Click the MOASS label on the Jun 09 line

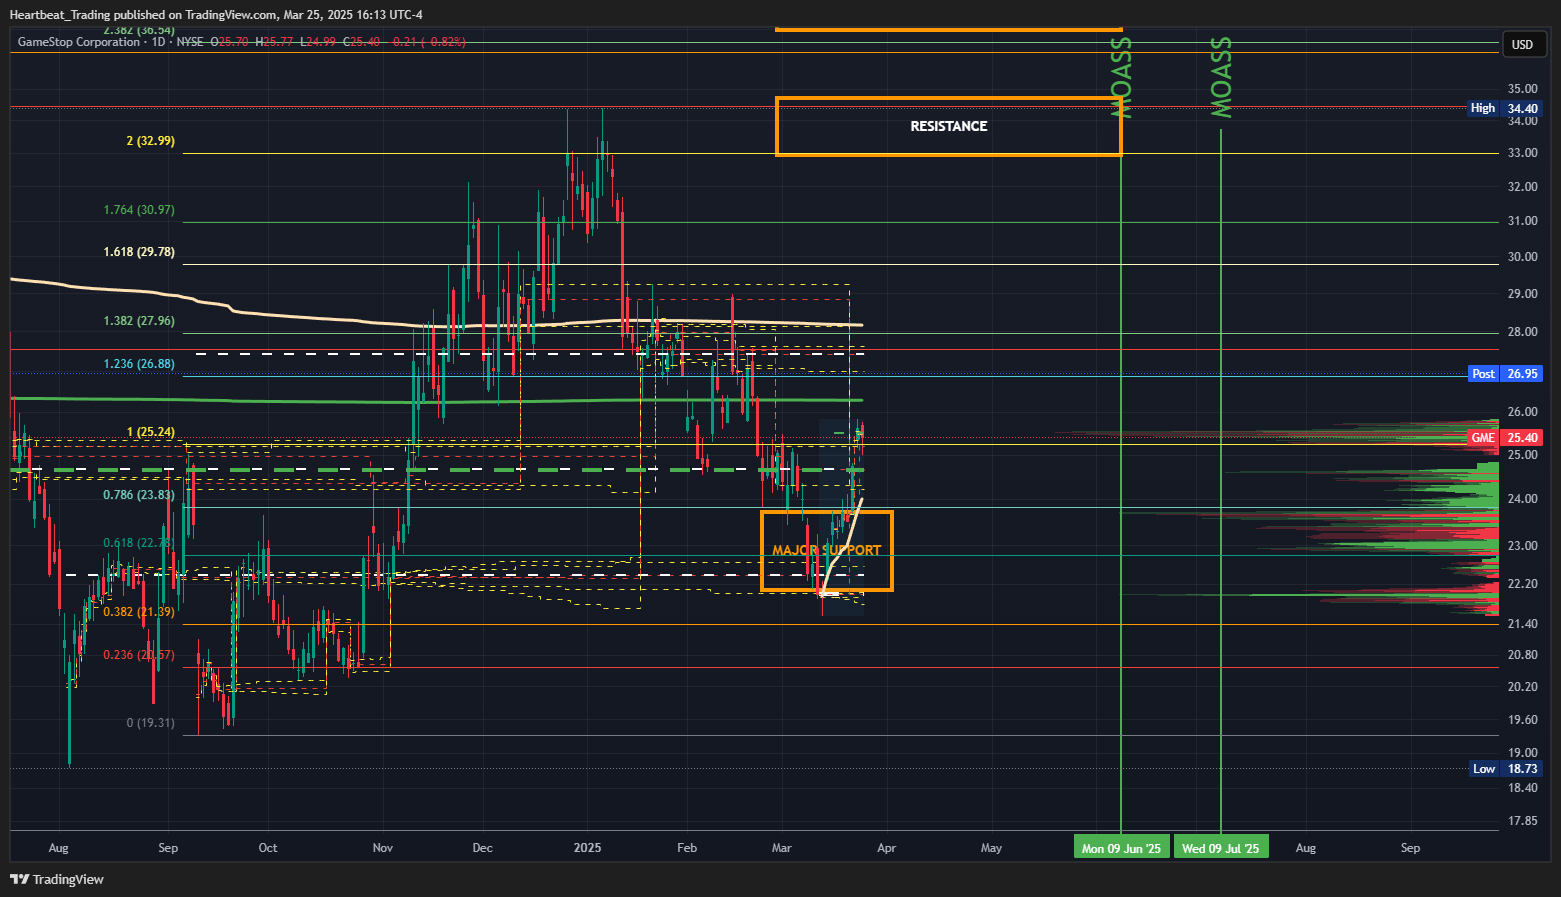click(1122, 78)
